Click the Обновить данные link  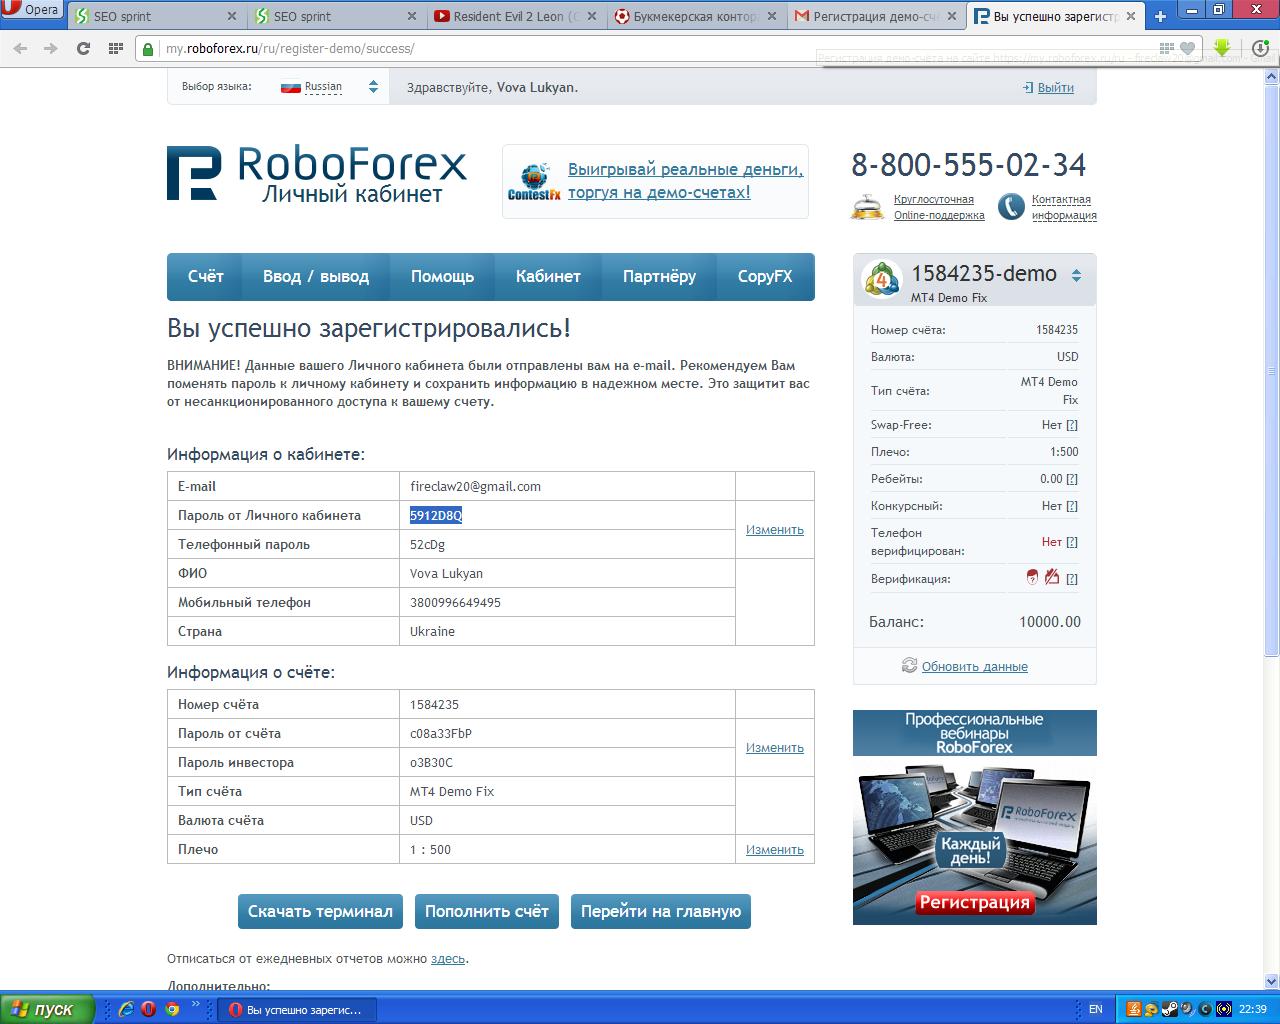[975, 667]
